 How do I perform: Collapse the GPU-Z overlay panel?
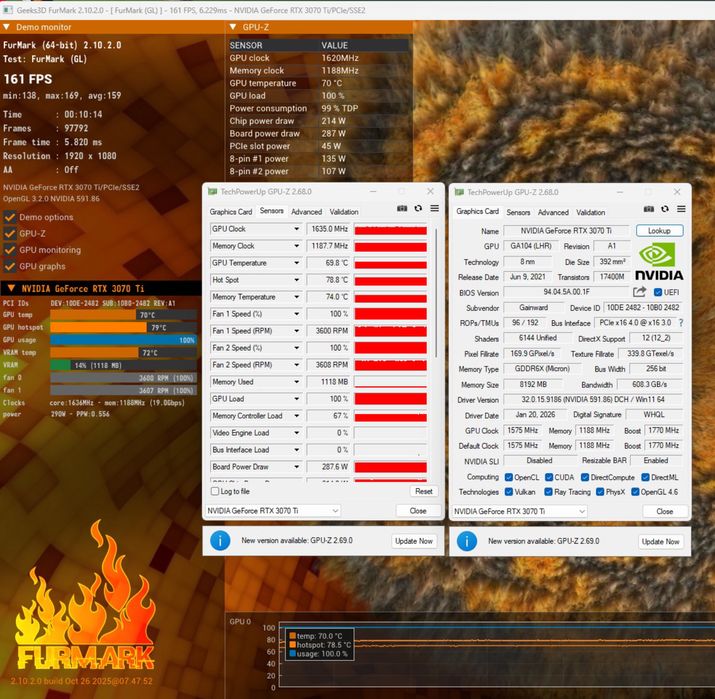[x=233, y=27]
